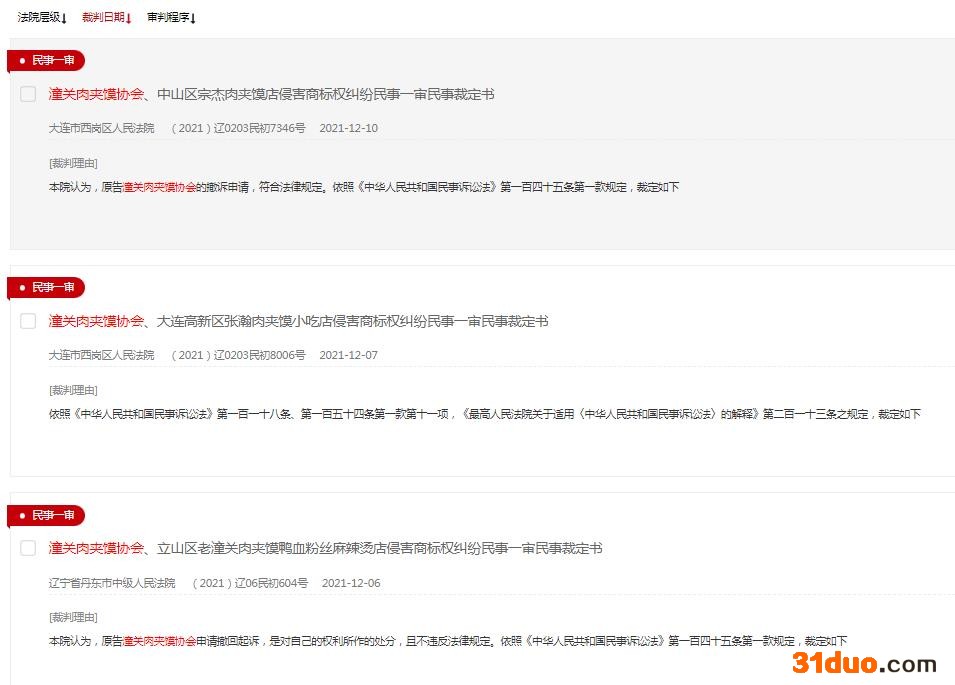Click 大连市西岗区人民法院 under the first case
Screen dimensions: 955x685
(x=101, y=128)
